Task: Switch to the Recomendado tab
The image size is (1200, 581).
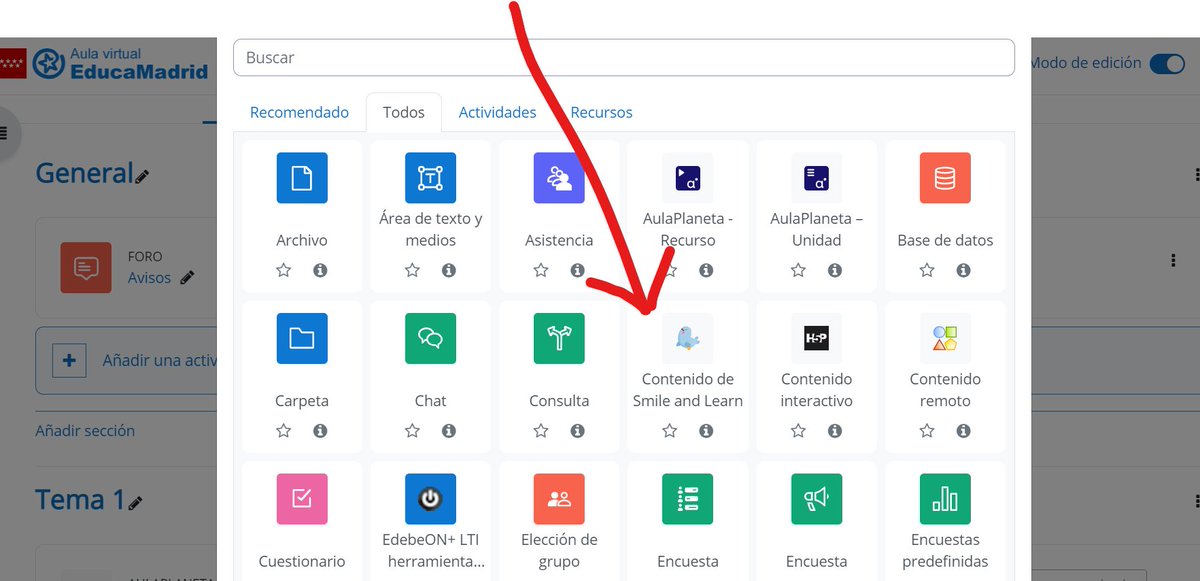Action: (299, 112)
